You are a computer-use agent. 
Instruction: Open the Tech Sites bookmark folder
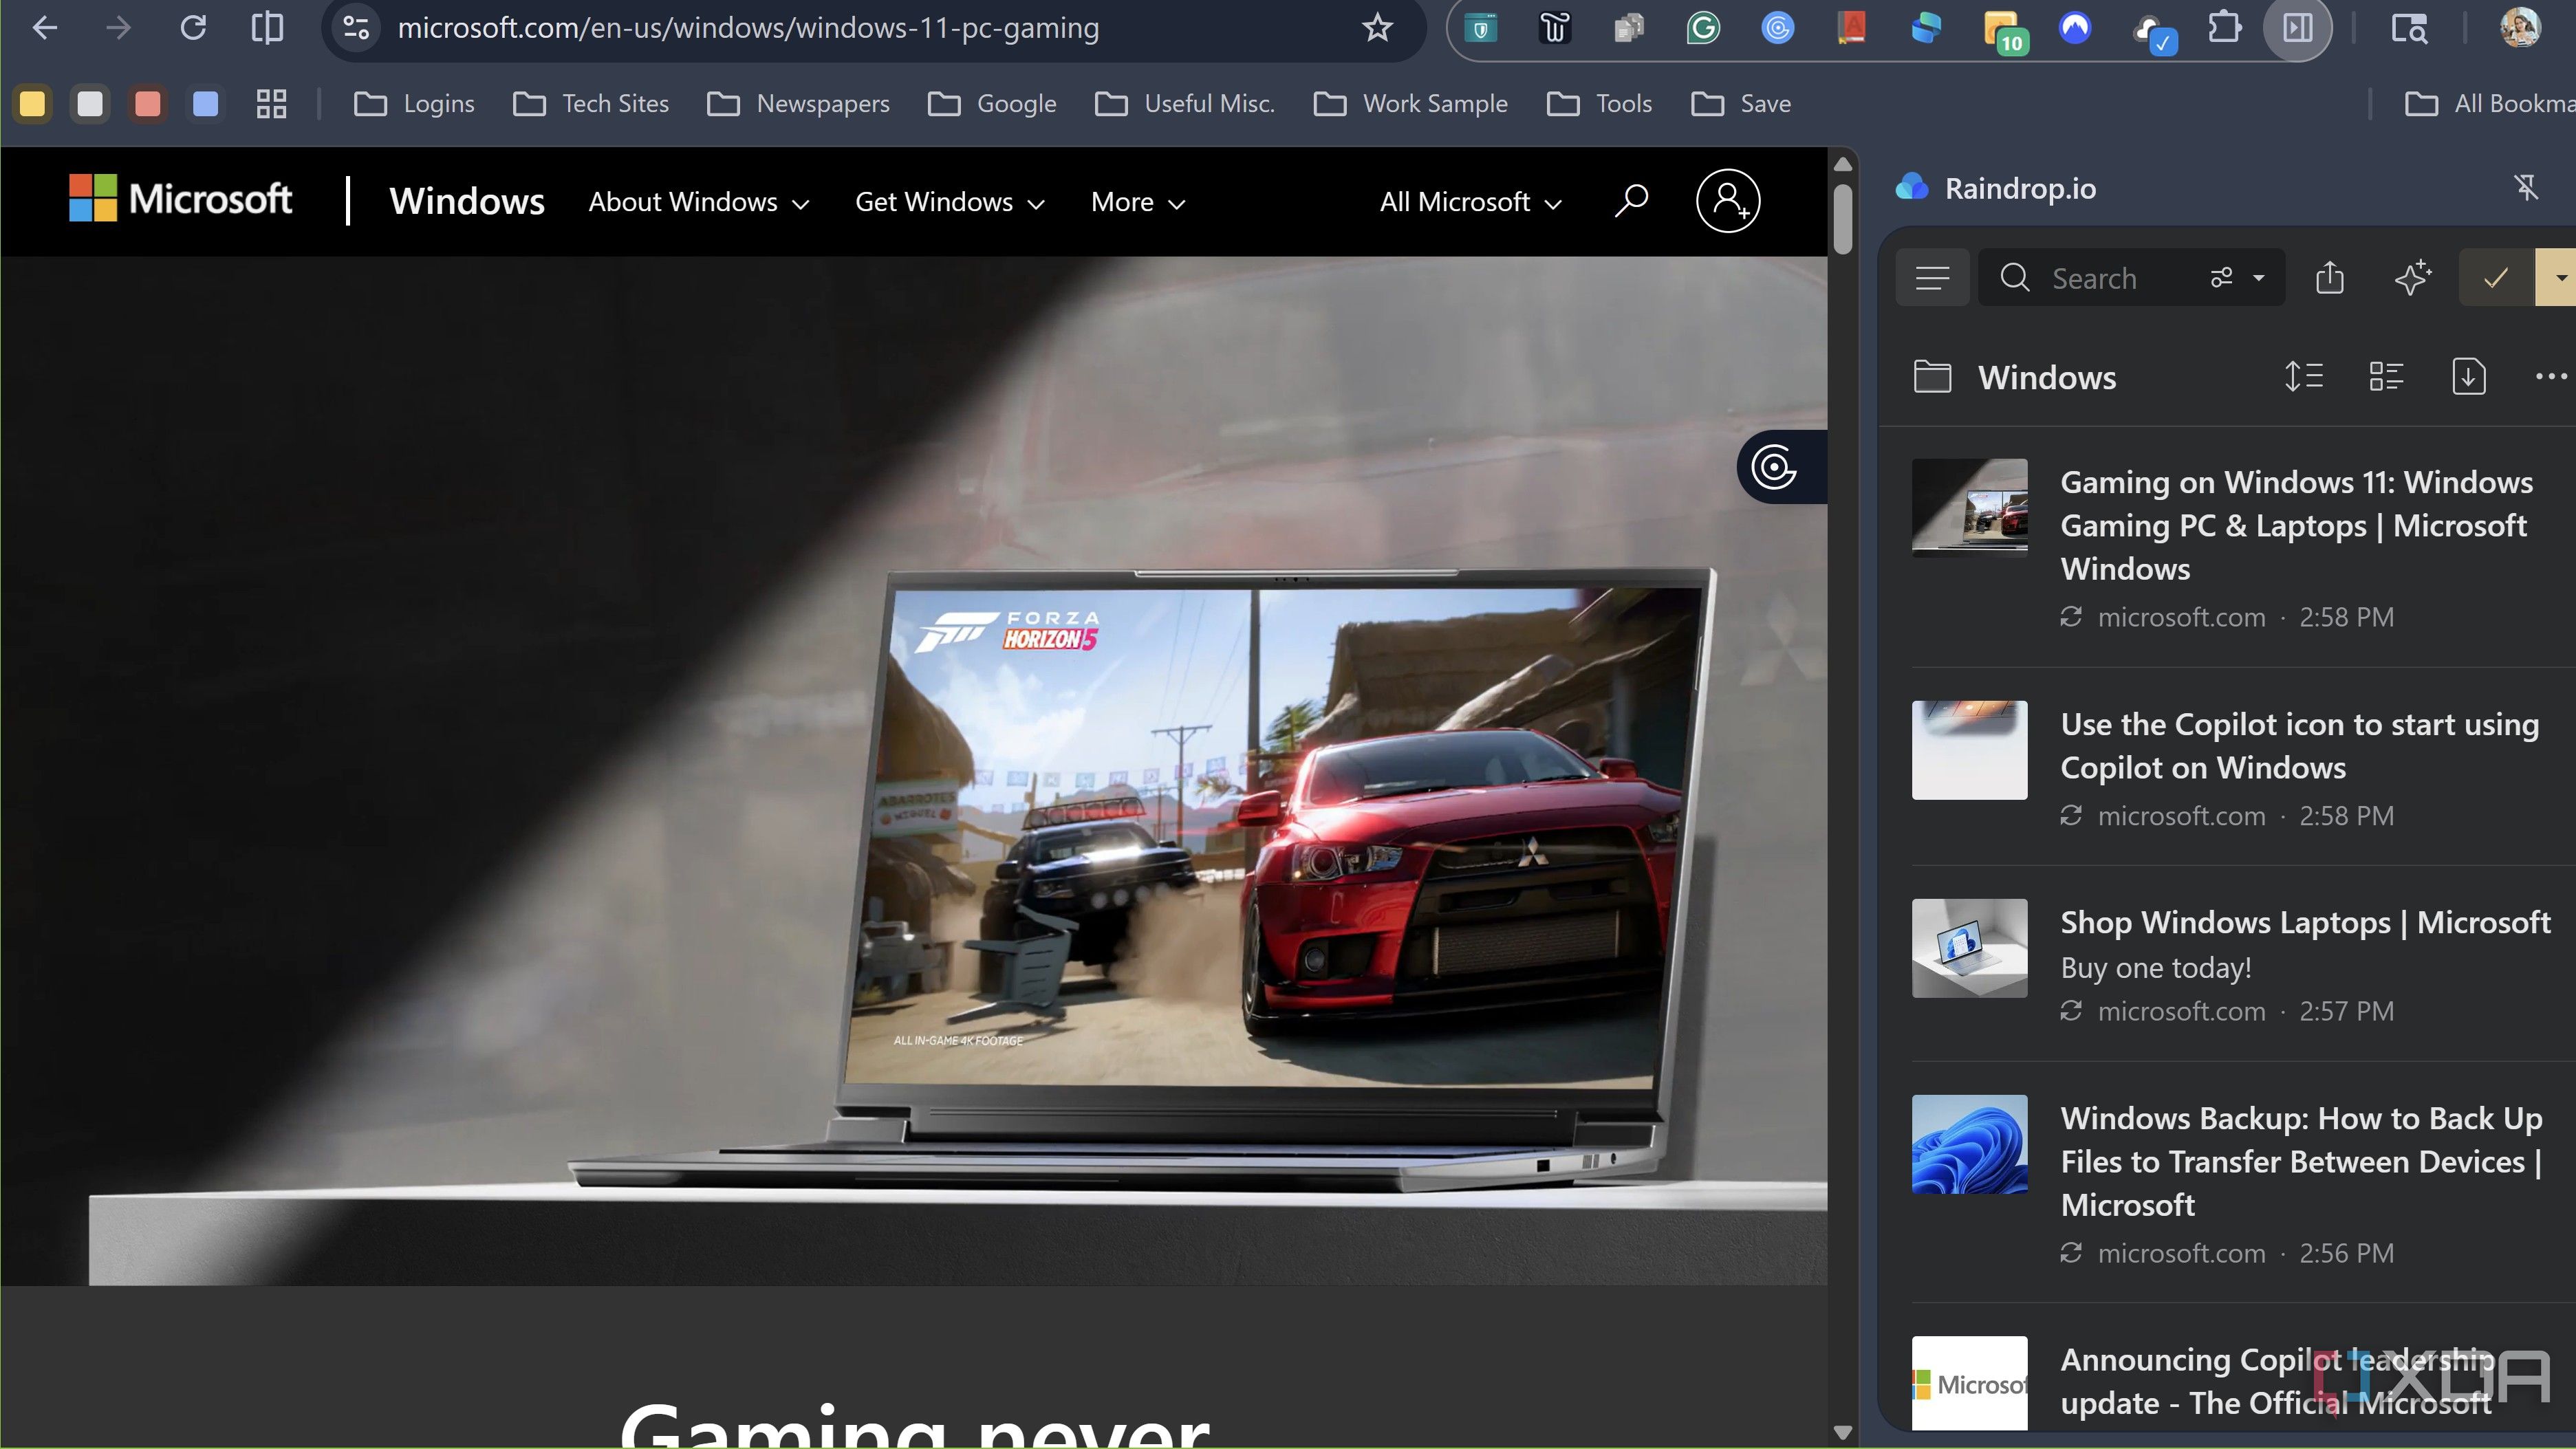coord(590,104)
